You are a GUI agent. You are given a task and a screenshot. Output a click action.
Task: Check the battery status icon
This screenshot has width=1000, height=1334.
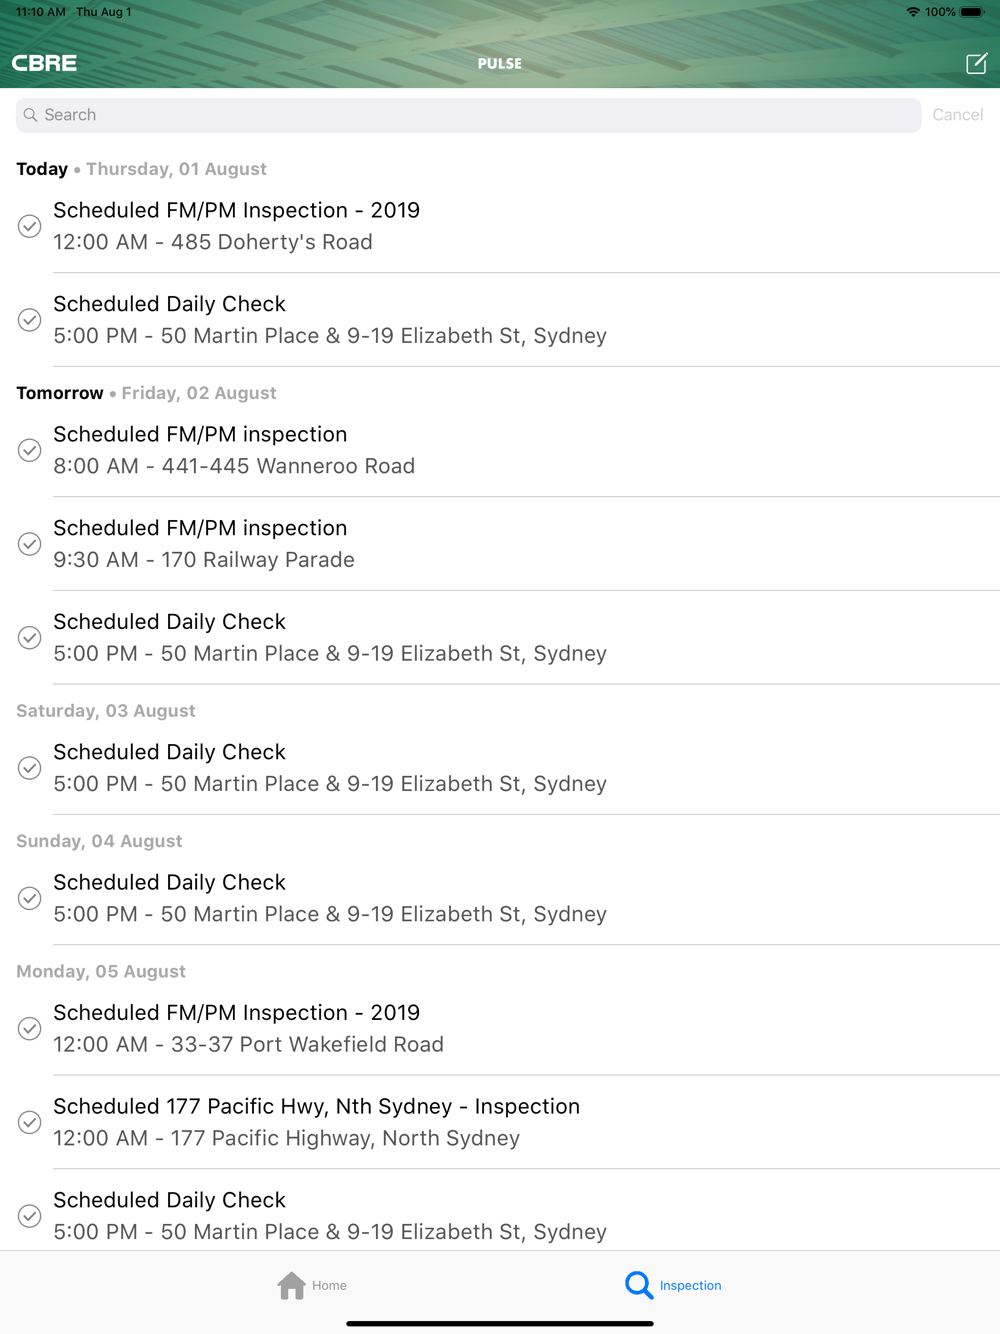tap(972, 12)
